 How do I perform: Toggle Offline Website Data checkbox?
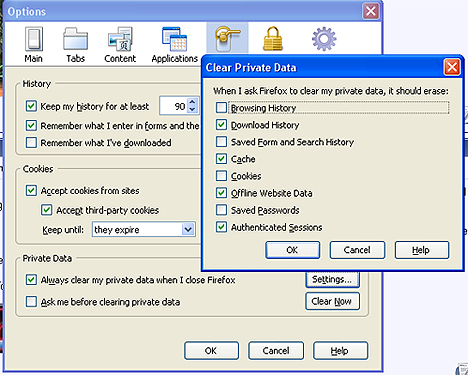(x=221, y=193)
